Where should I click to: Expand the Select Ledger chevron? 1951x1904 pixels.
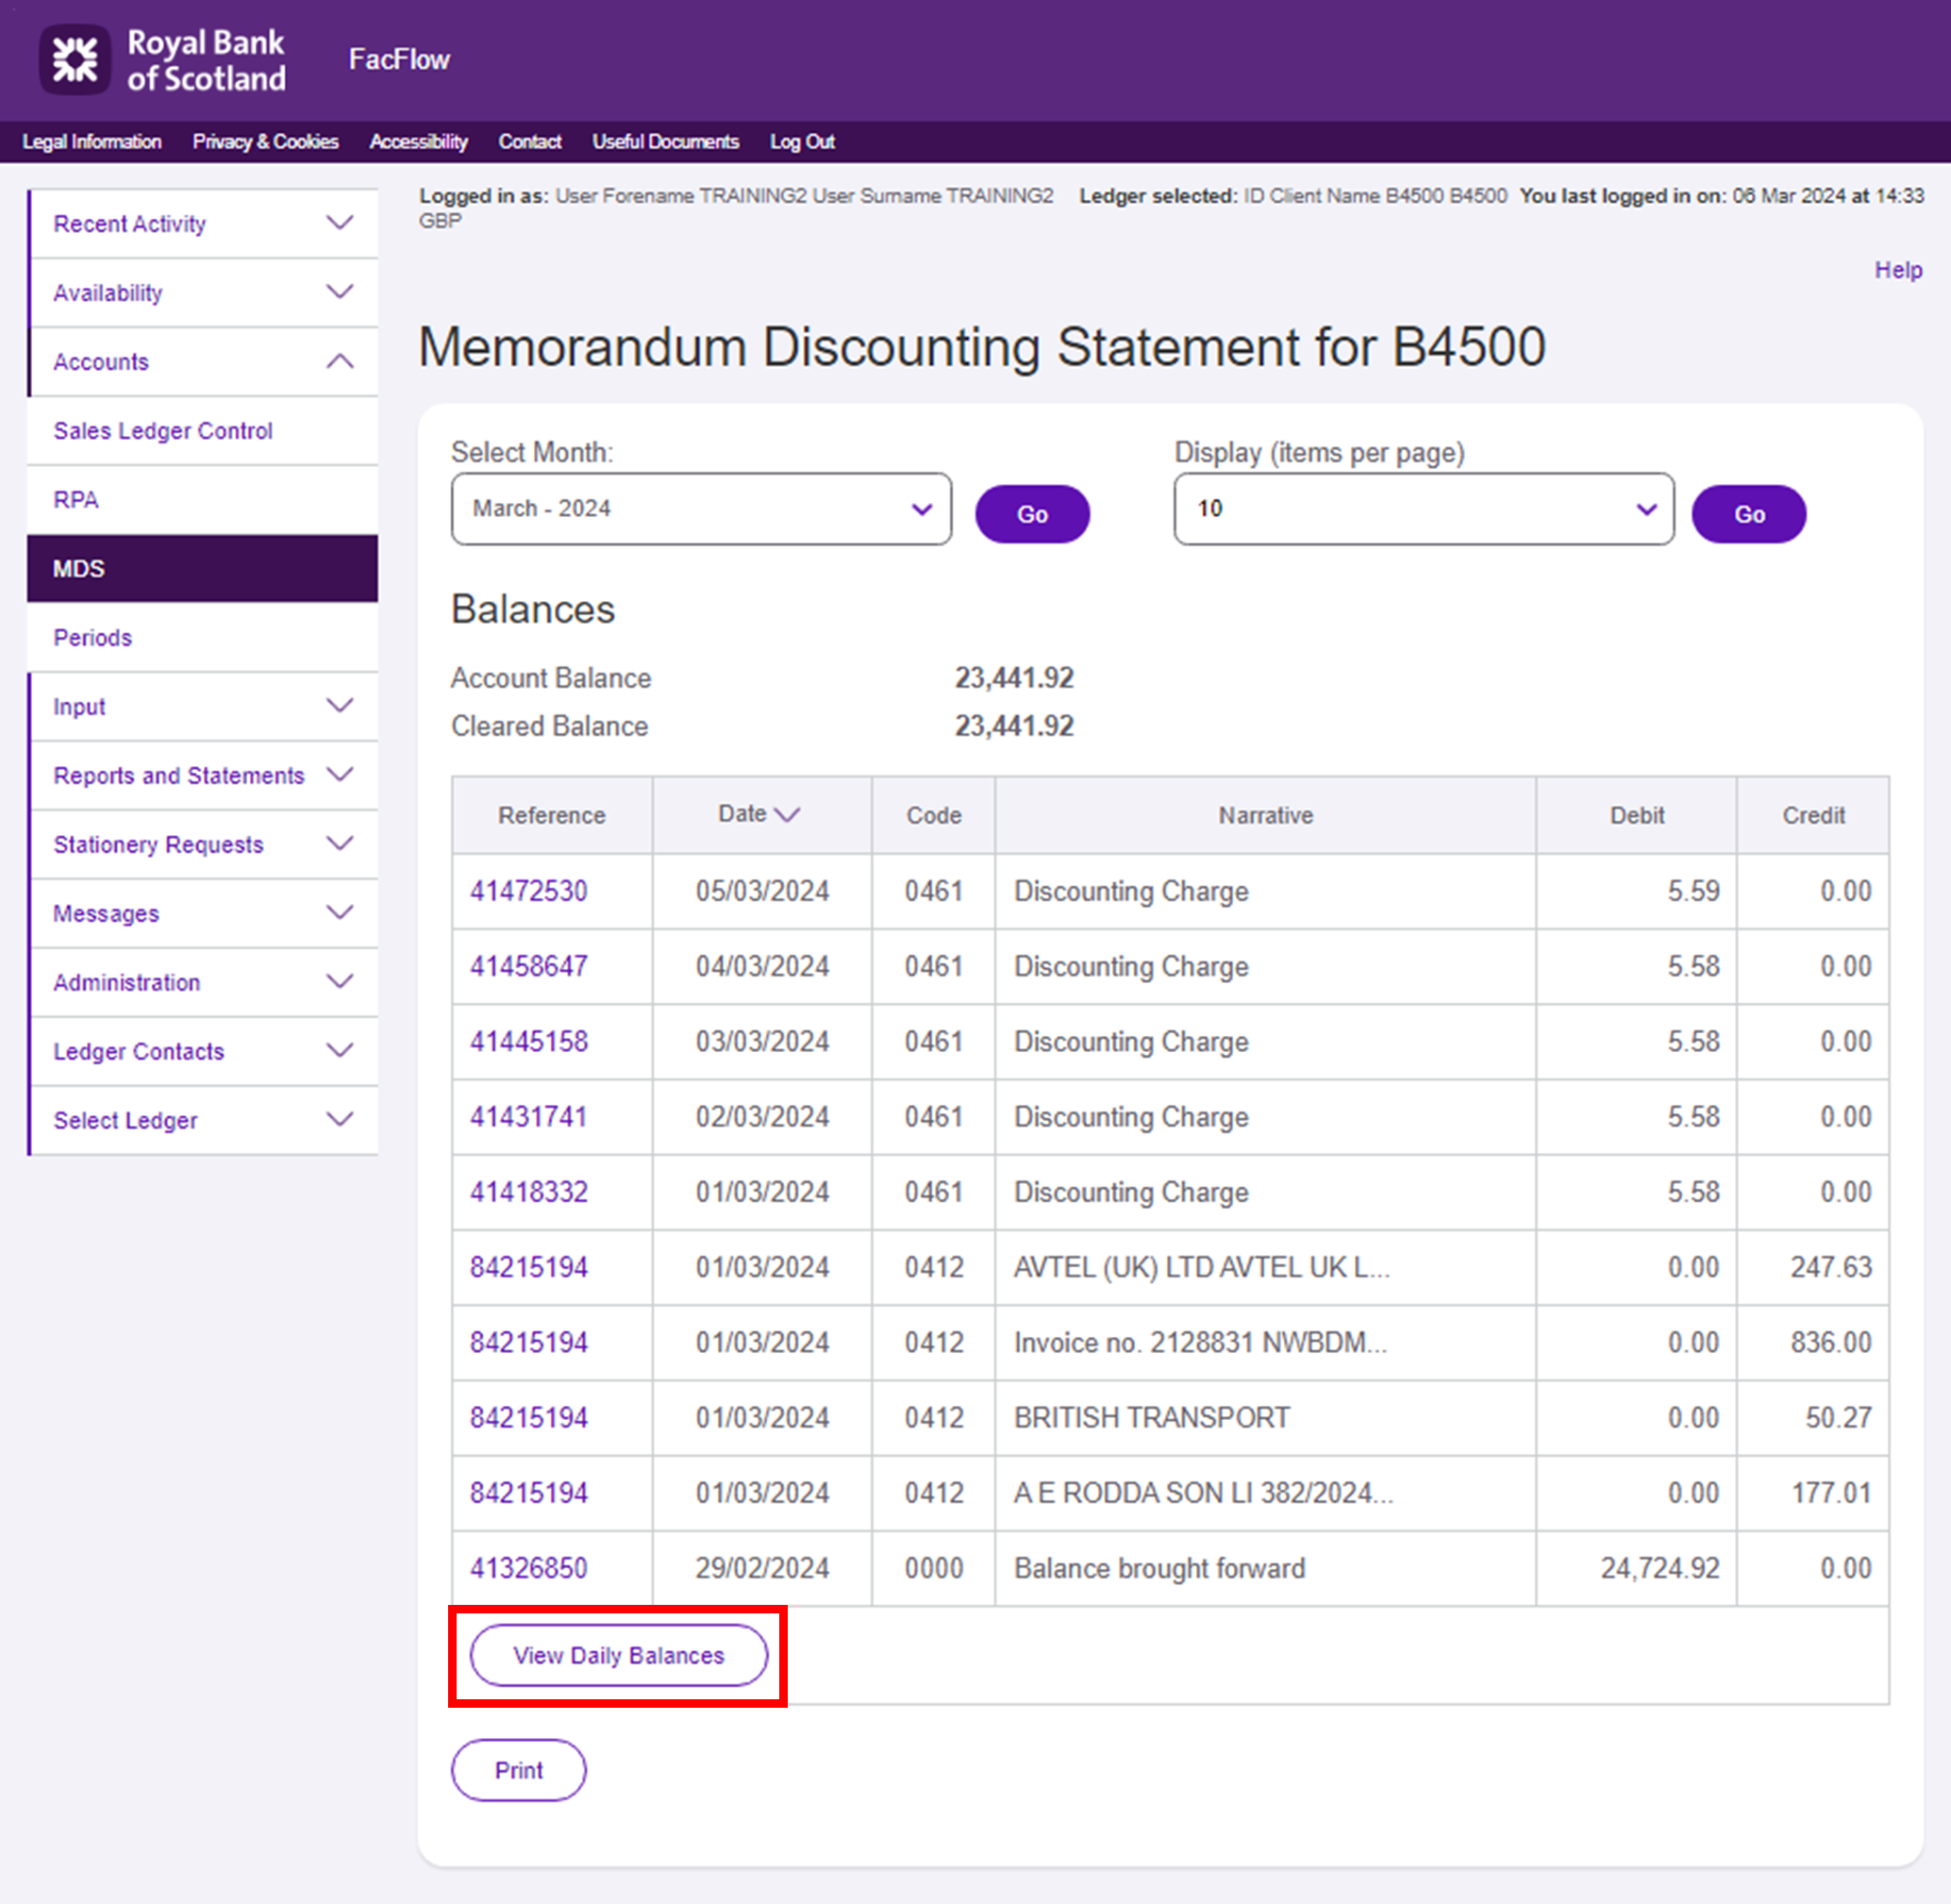[340, 1119]
